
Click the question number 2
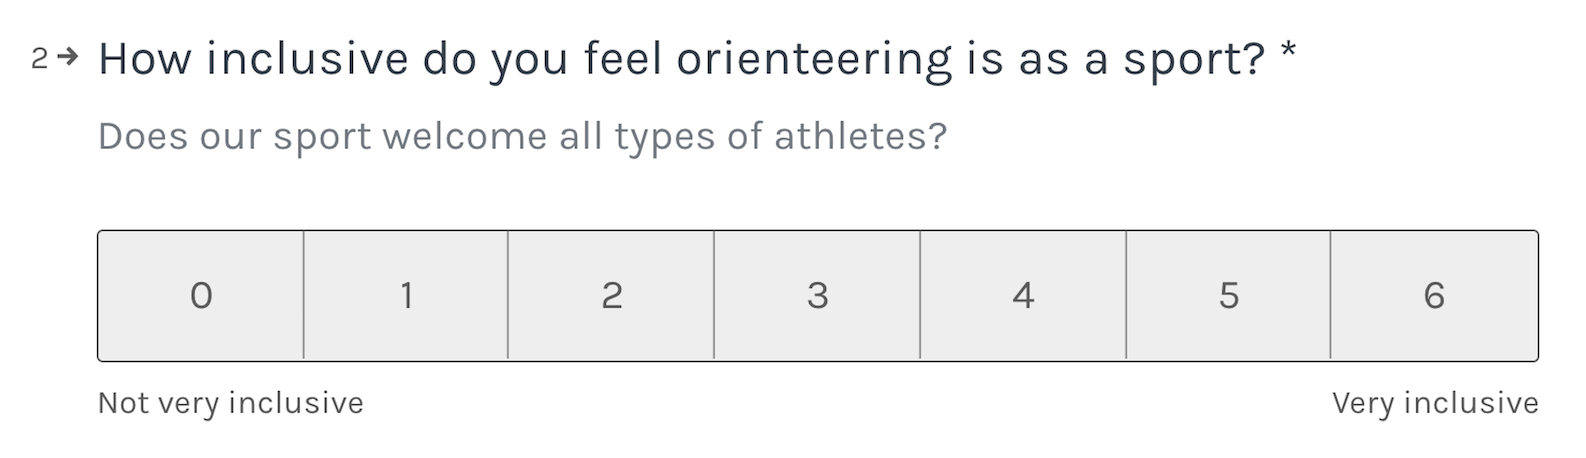[x=39, y=60]
